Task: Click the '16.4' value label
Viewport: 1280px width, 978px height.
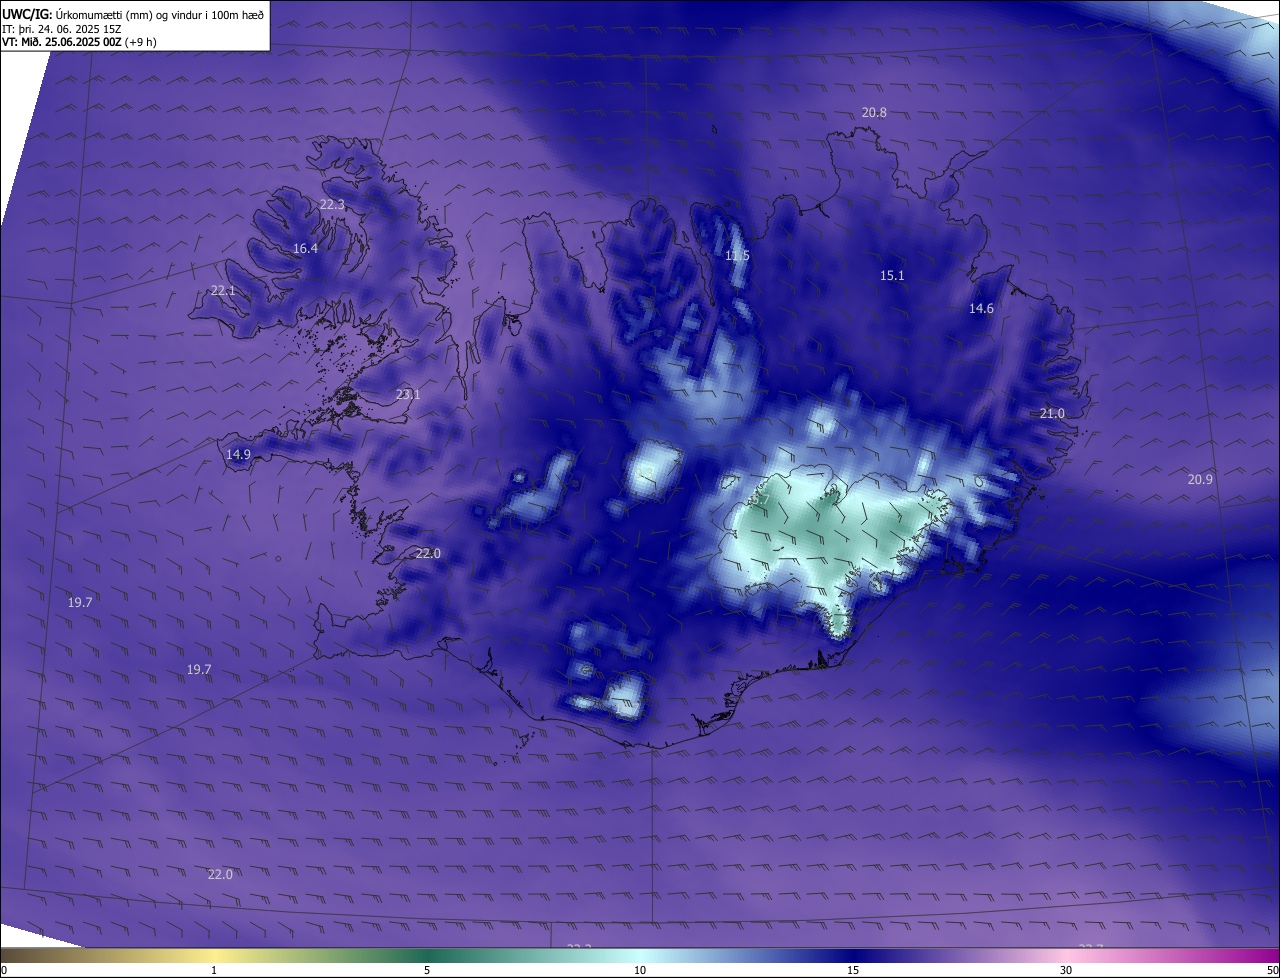Action: click(x=305, y=249)
